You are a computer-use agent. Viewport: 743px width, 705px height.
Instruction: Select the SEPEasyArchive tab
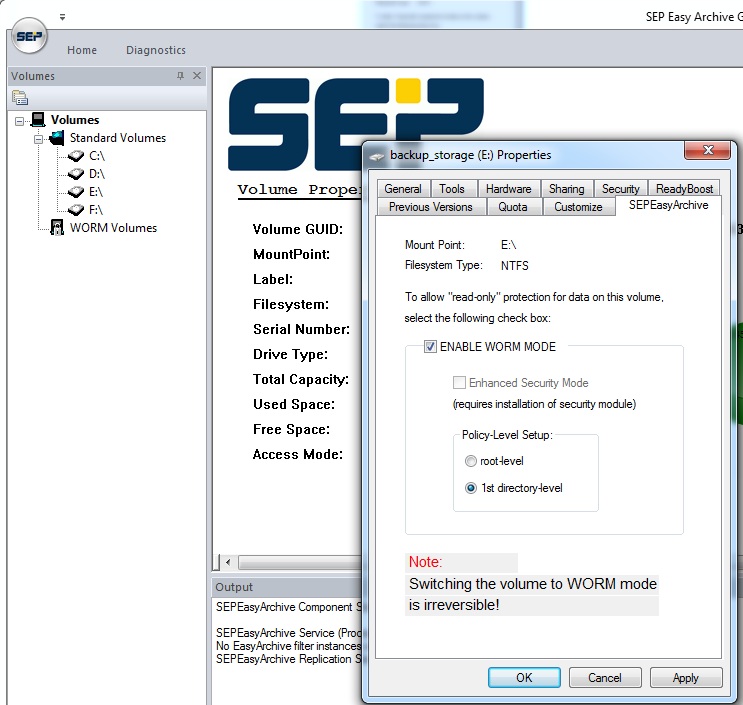tap(669, 205)
